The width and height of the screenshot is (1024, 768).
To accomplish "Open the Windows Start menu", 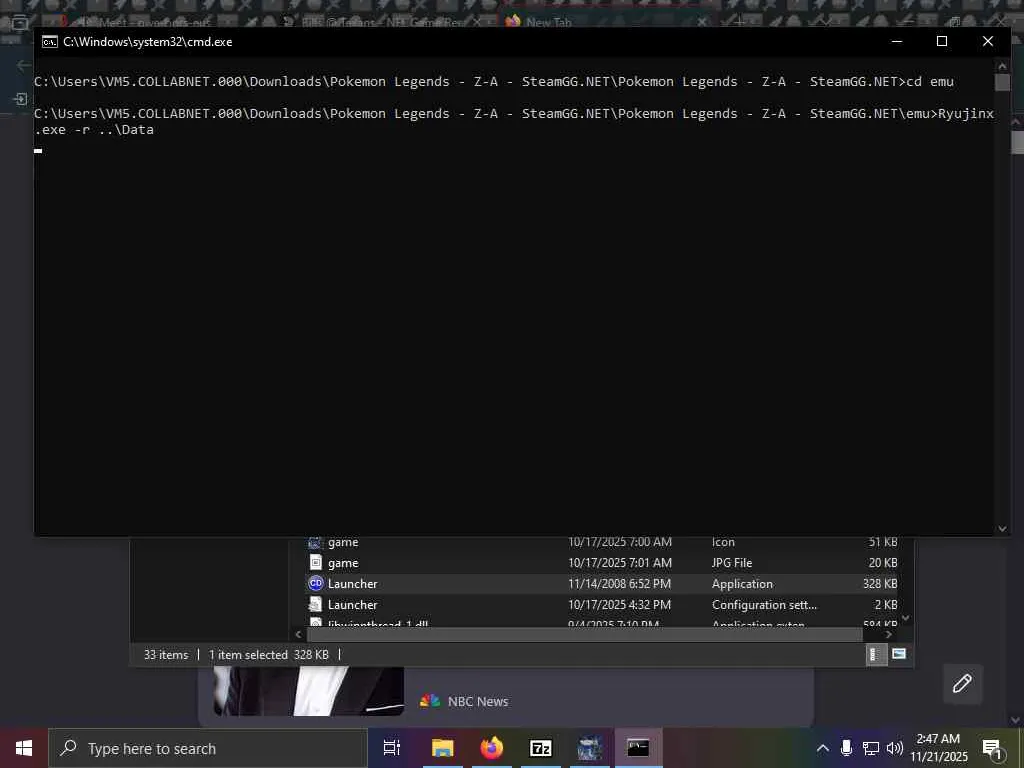I will pyautogui.click(x=24, y=748).
